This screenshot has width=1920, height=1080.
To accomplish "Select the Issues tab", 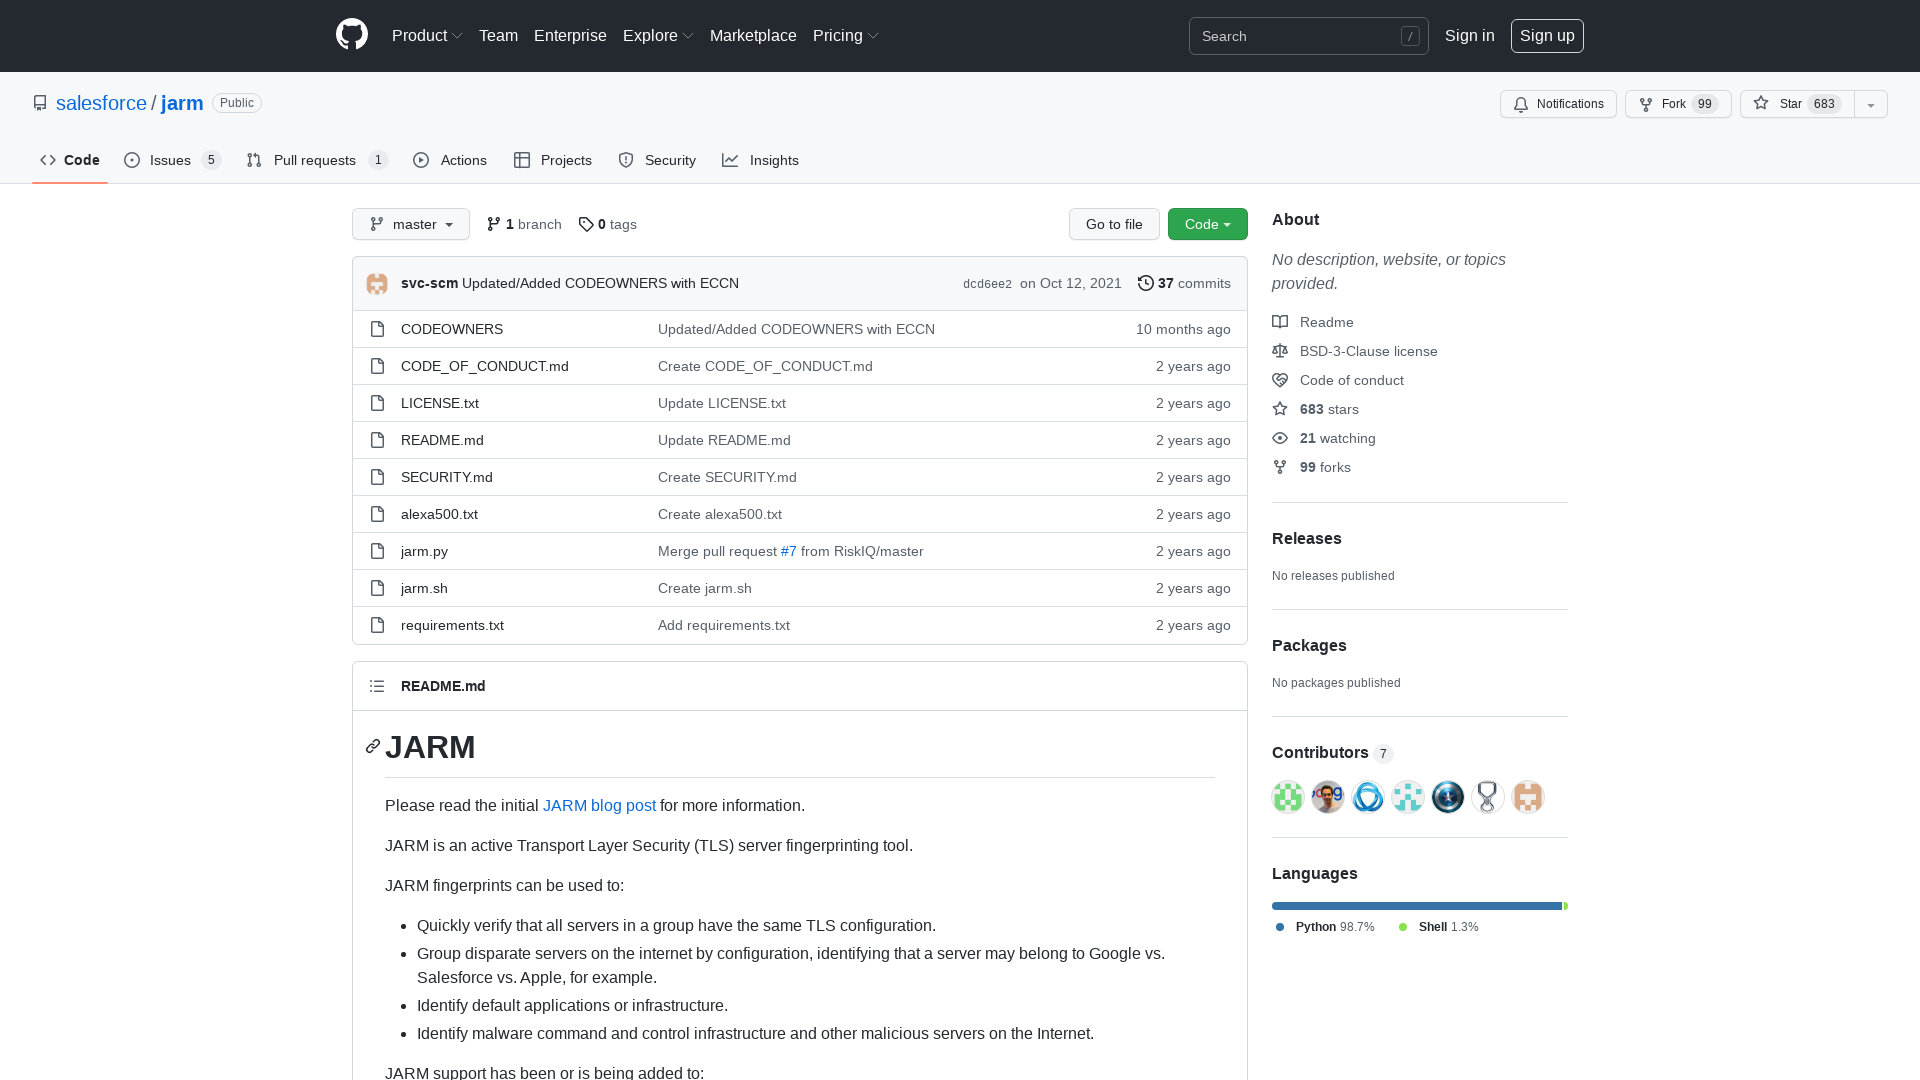I will pyautogui.click(x=173, y=160).
